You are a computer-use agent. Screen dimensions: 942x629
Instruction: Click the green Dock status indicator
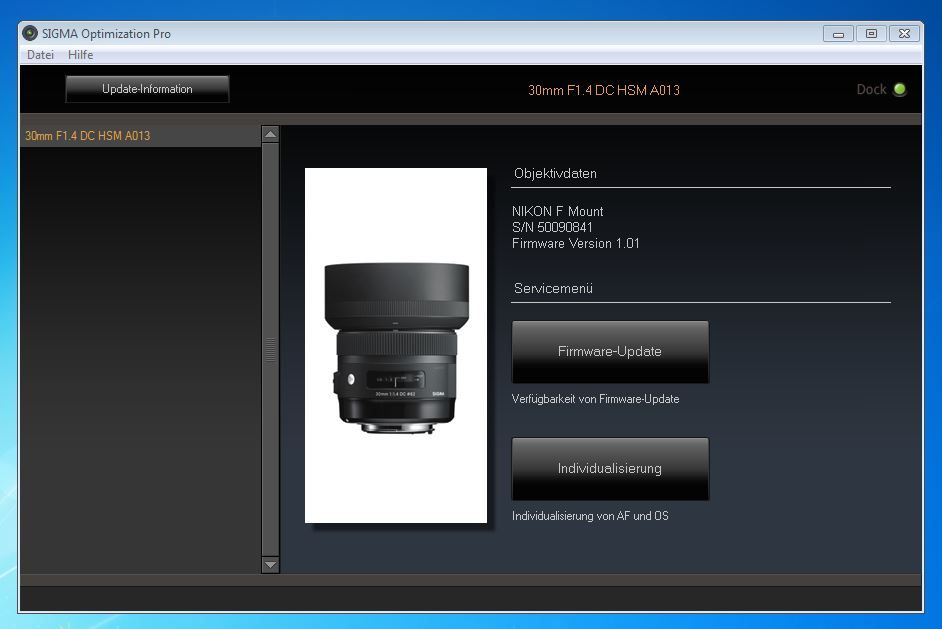pyautogui.click(x=899, y=90)
